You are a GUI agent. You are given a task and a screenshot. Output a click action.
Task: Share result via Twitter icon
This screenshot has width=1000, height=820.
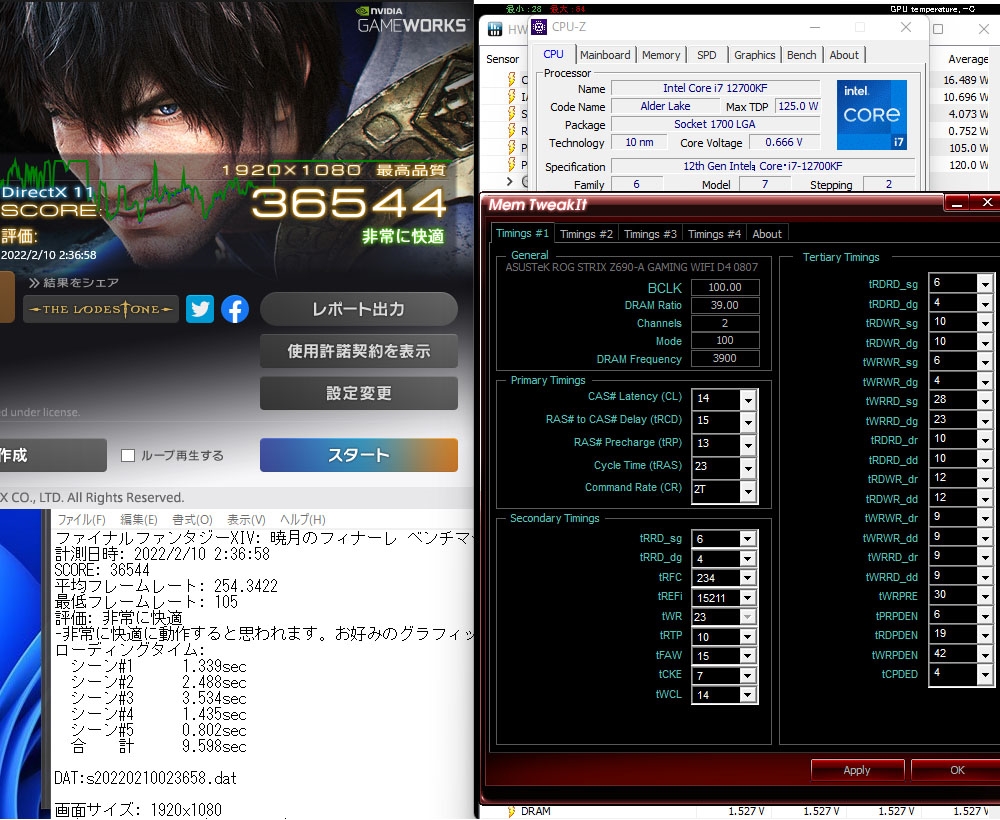click(200, 309)
